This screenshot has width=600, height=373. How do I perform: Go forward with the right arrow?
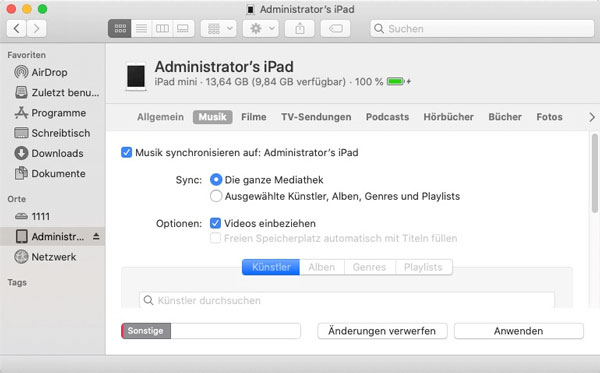click(36, 29)
